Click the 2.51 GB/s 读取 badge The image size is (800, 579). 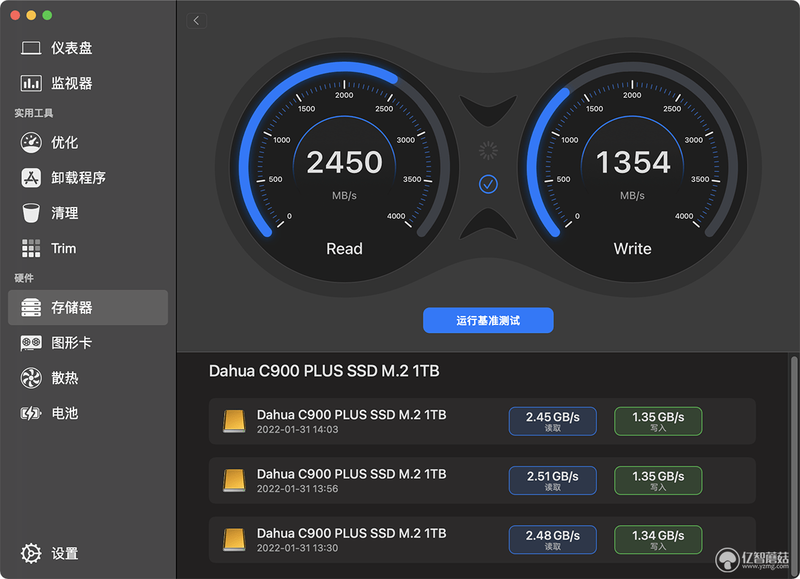553,481
